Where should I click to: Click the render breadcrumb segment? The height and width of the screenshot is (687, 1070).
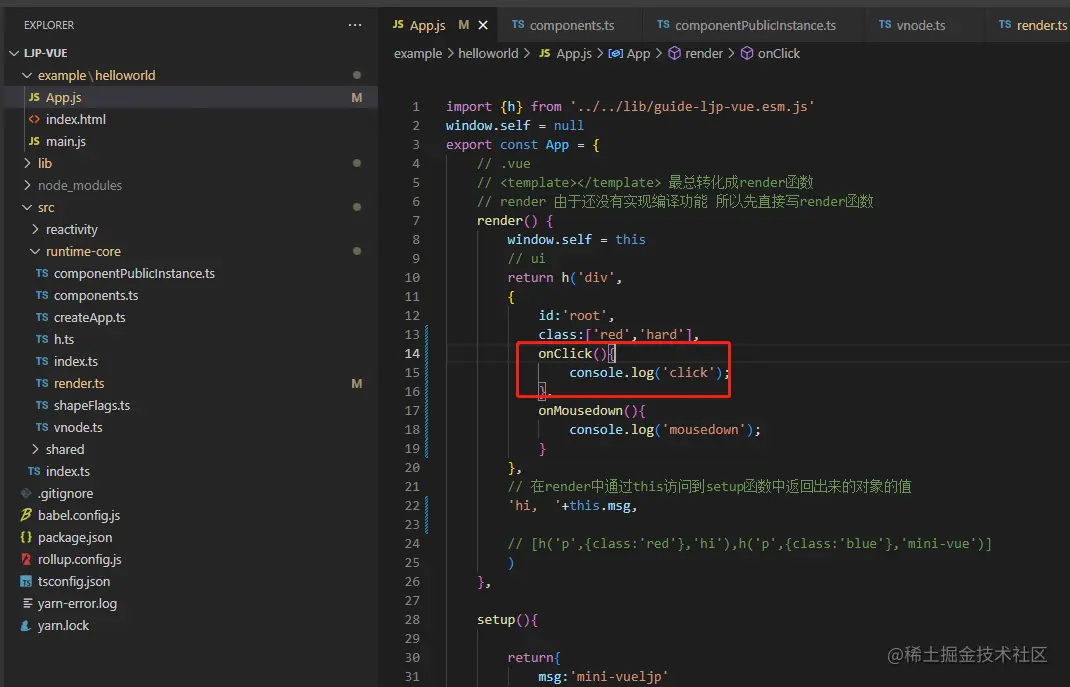click(704, 53)
